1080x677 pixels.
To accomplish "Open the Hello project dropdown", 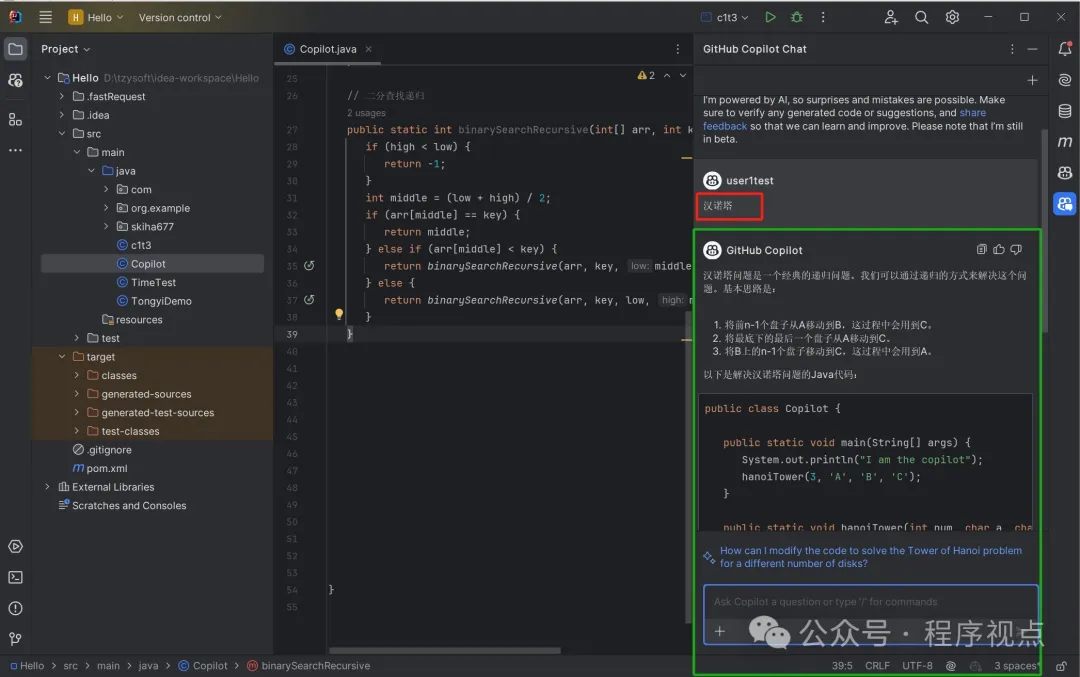I will tap(96, 17).
